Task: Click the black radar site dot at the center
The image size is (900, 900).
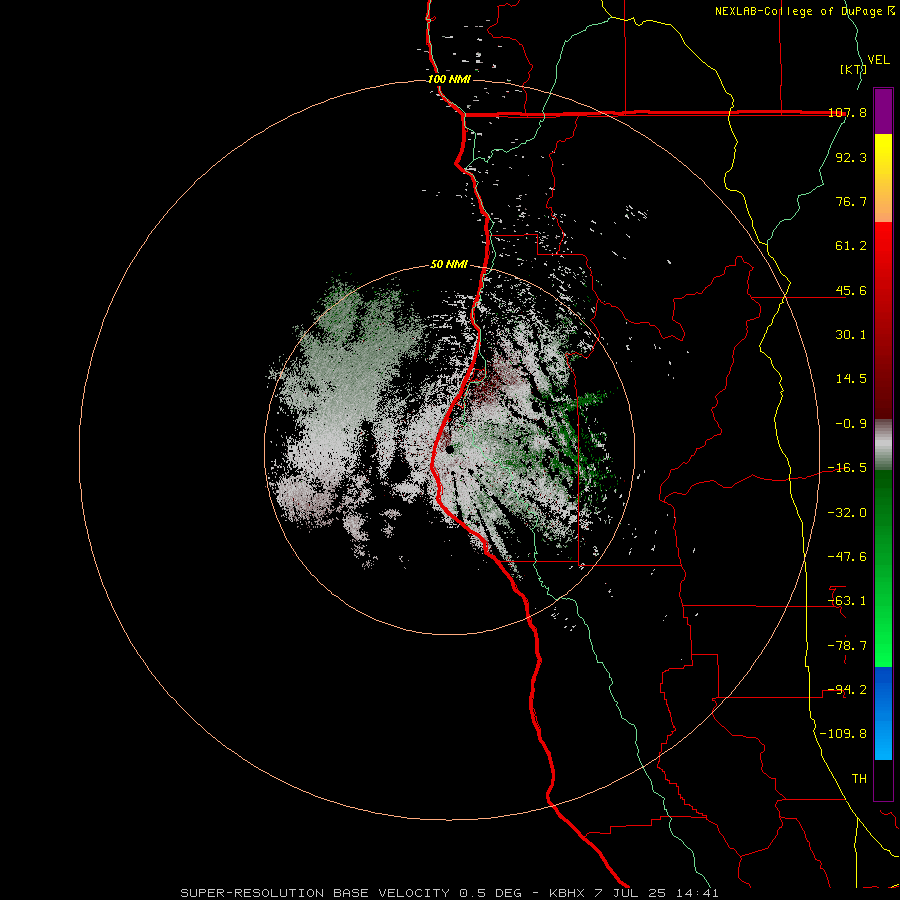Action: pyautogui.click(x=449, y=449)
